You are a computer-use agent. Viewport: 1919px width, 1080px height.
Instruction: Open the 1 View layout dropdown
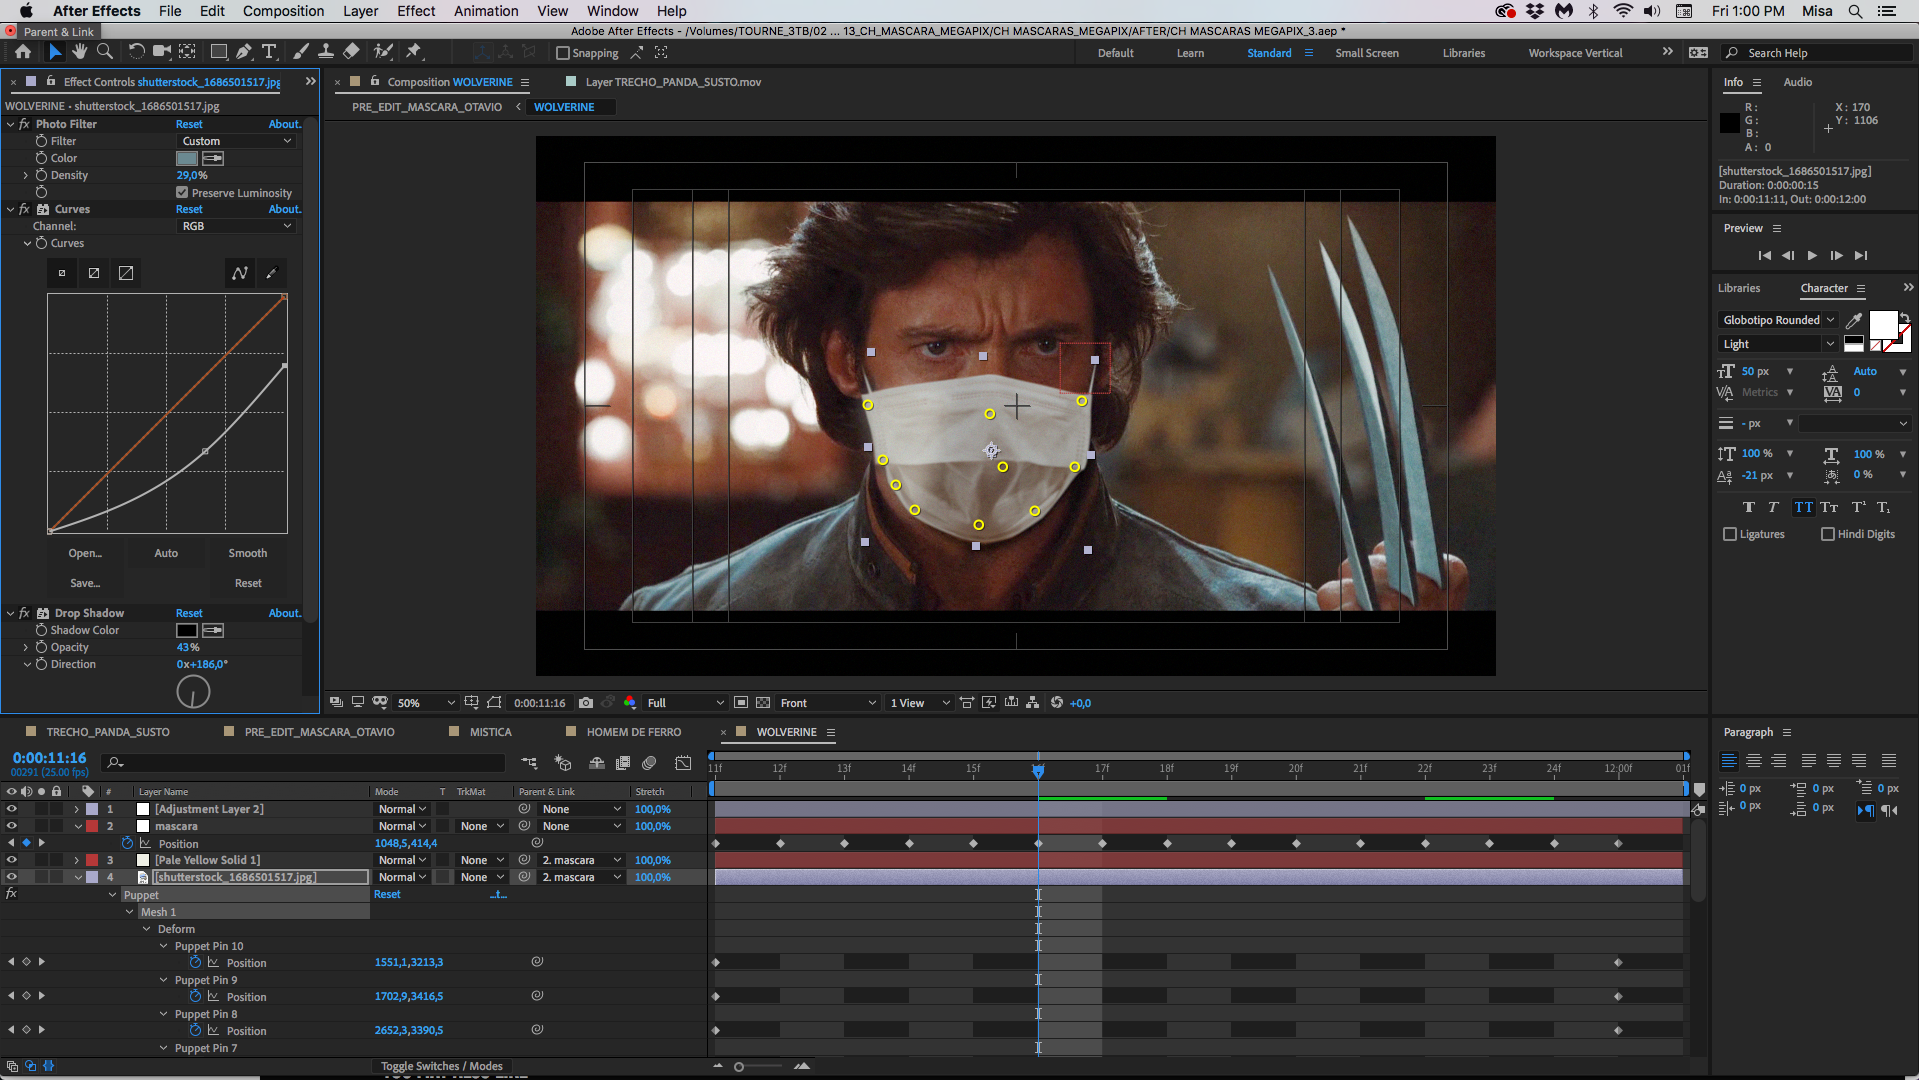click(x=920, y=703)
